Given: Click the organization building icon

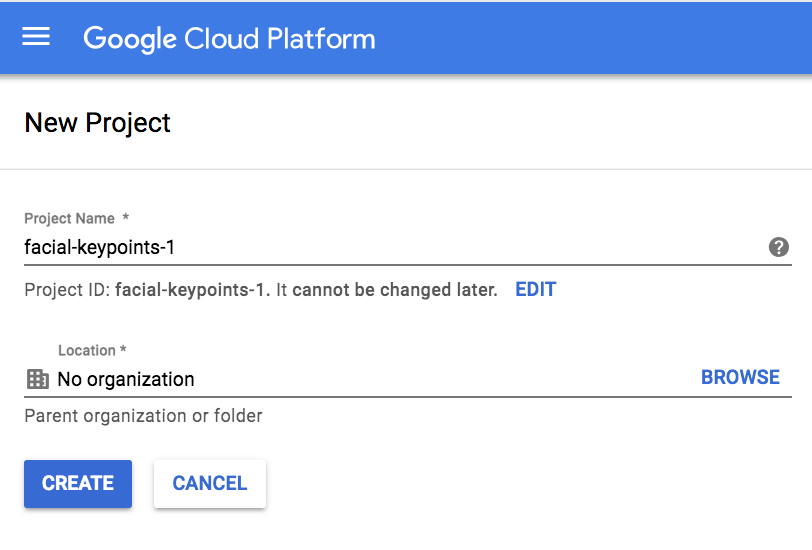Looking at the screenshot, I should pyautogui.click(x=37, y=379).
